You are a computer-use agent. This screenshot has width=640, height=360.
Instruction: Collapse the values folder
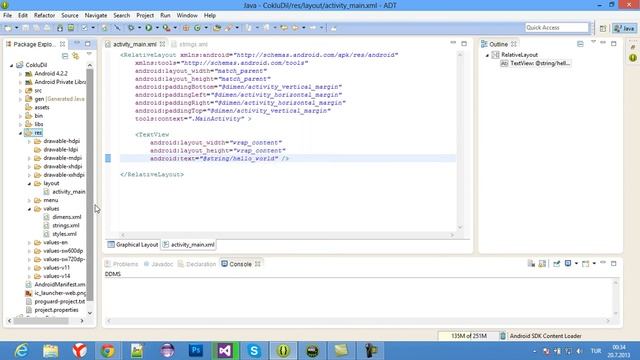click(29, 209)
